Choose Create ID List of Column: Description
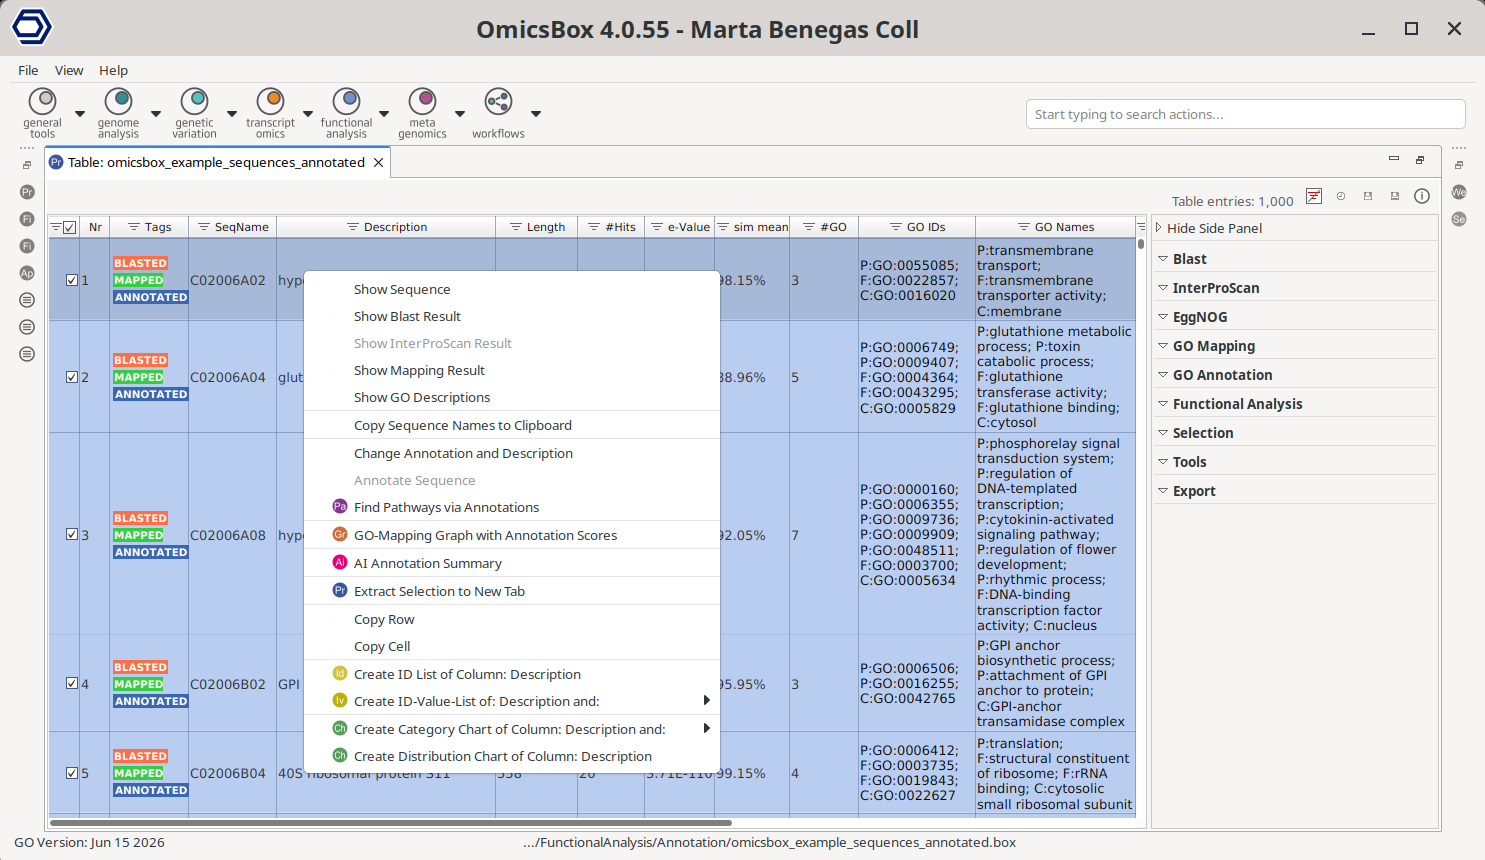1485x860 pixels. point(512,674)
